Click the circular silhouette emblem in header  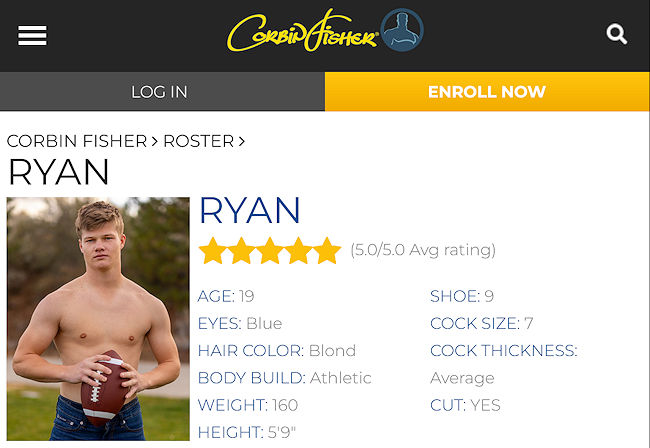click(x=402, y=31)
